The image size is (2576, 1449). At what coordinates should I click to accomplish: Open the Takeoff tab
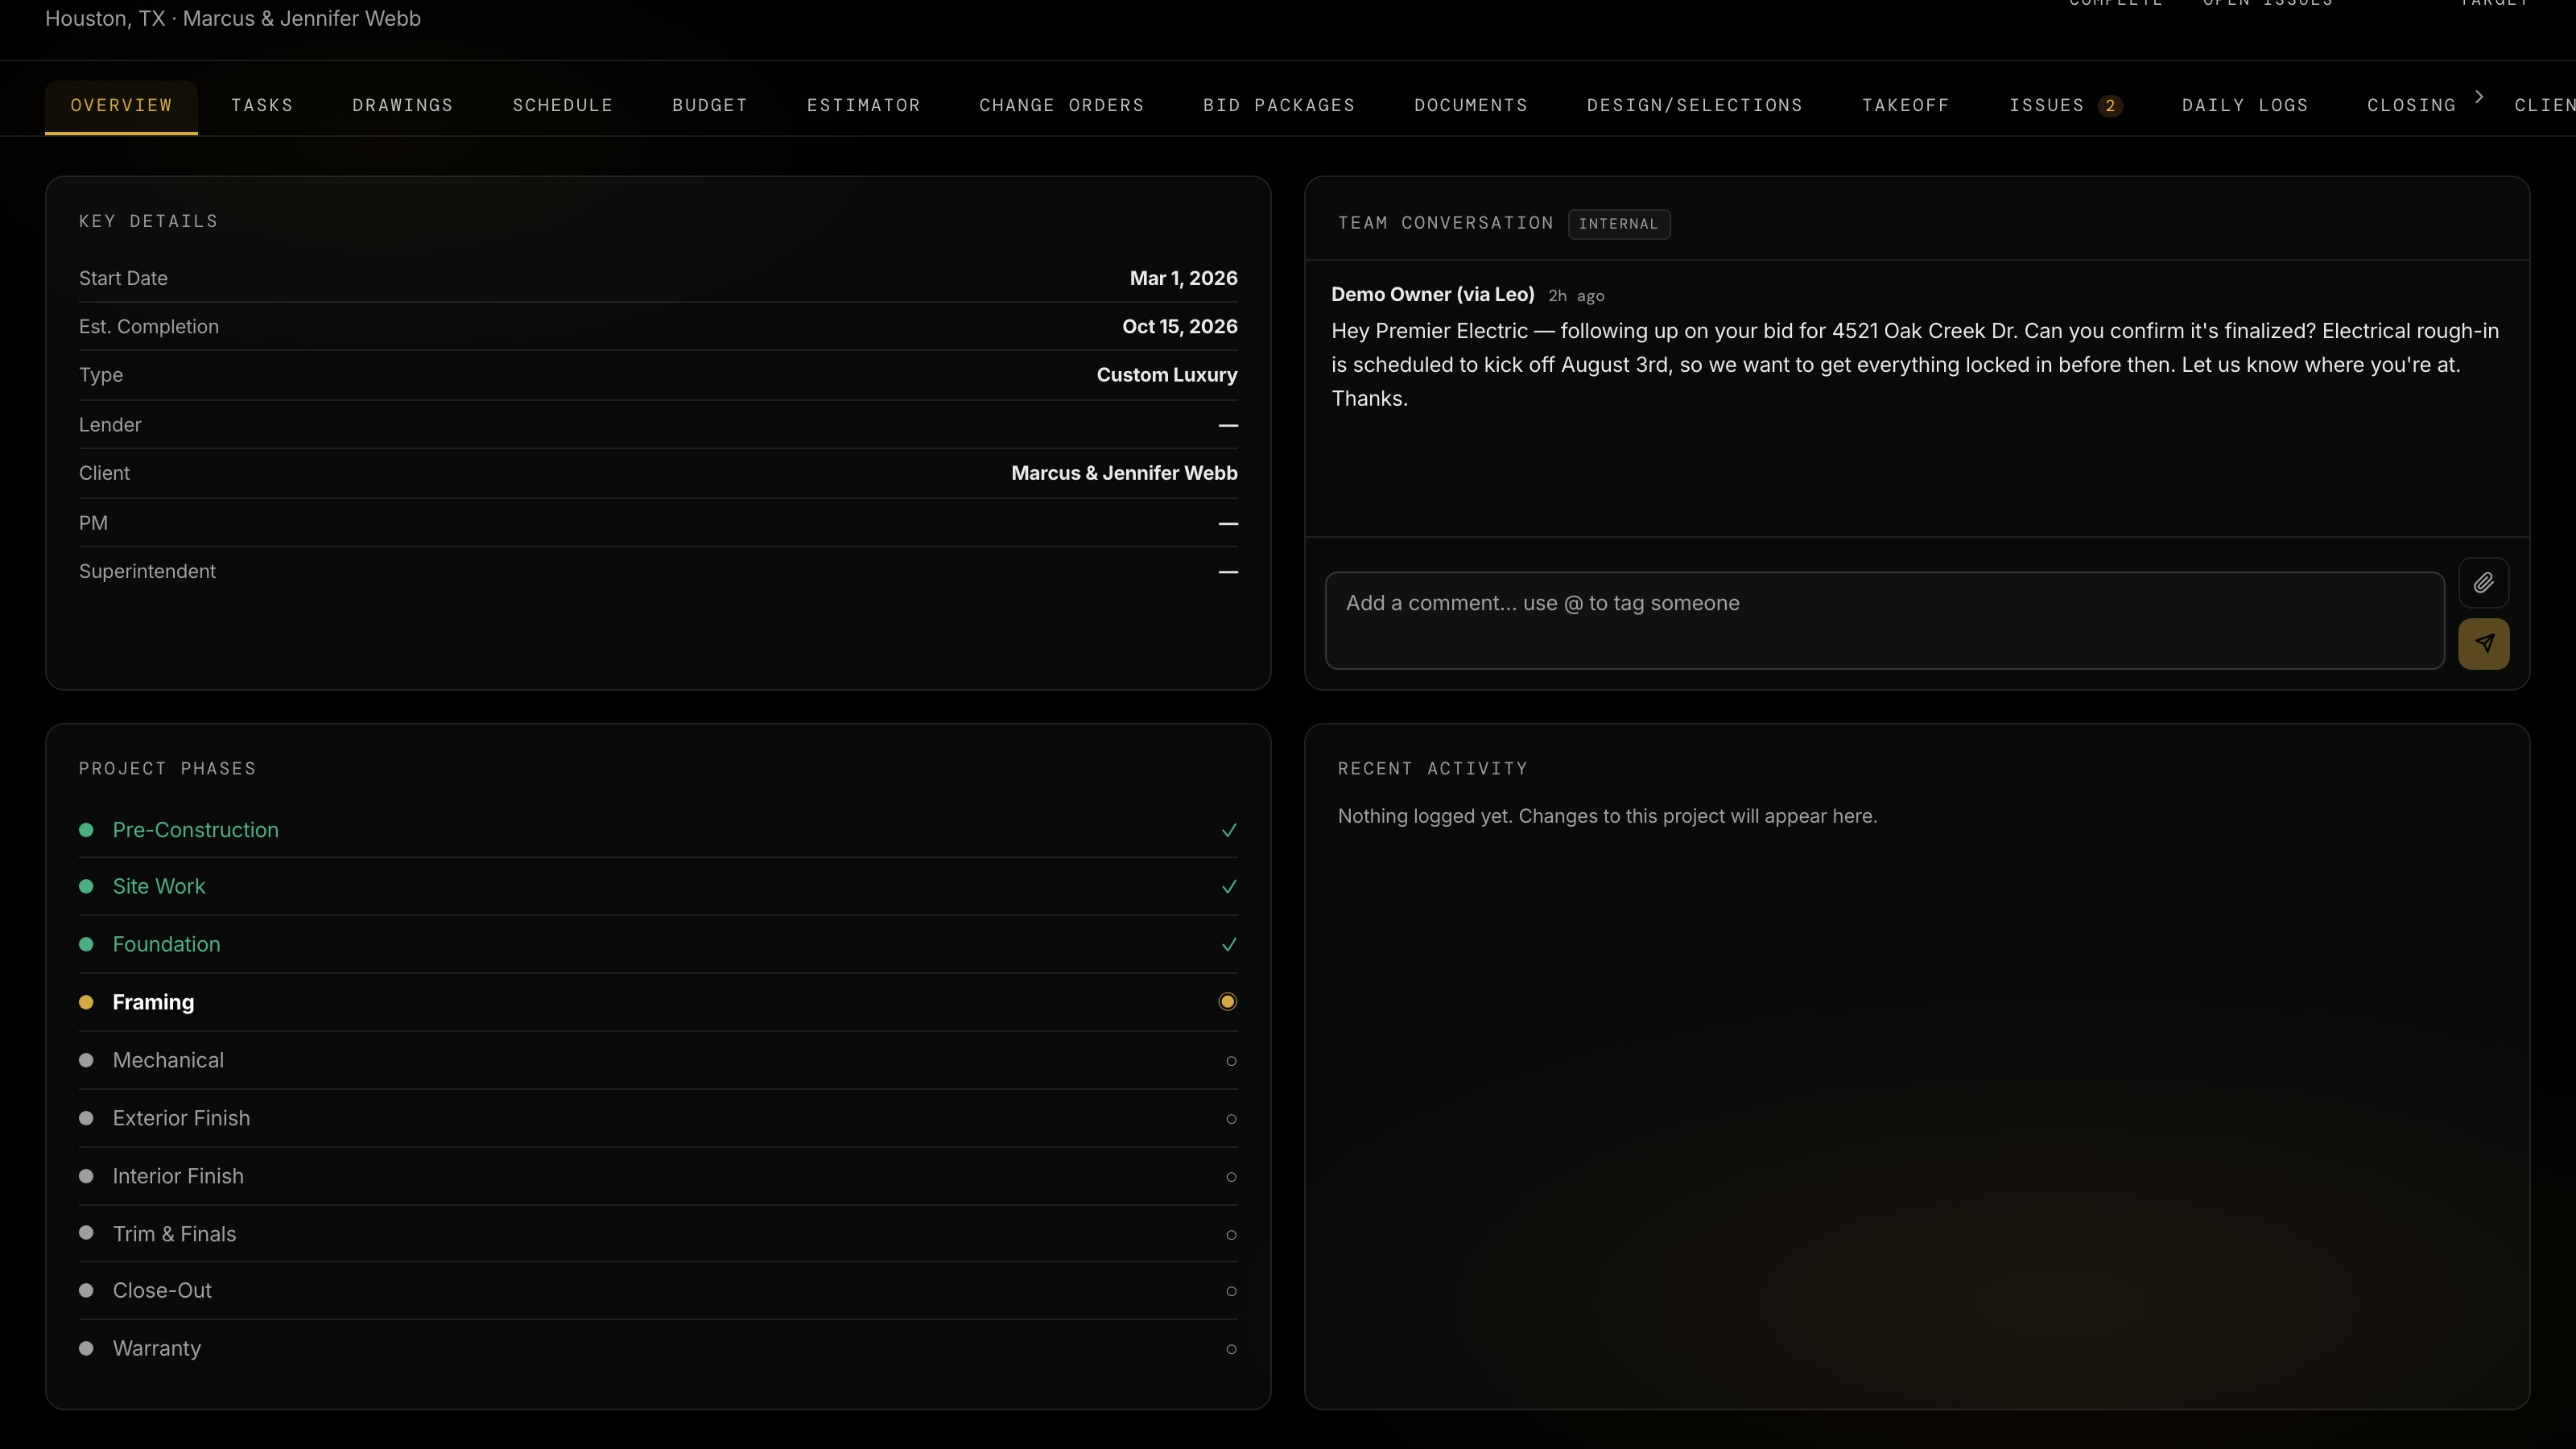(1906, 106)
